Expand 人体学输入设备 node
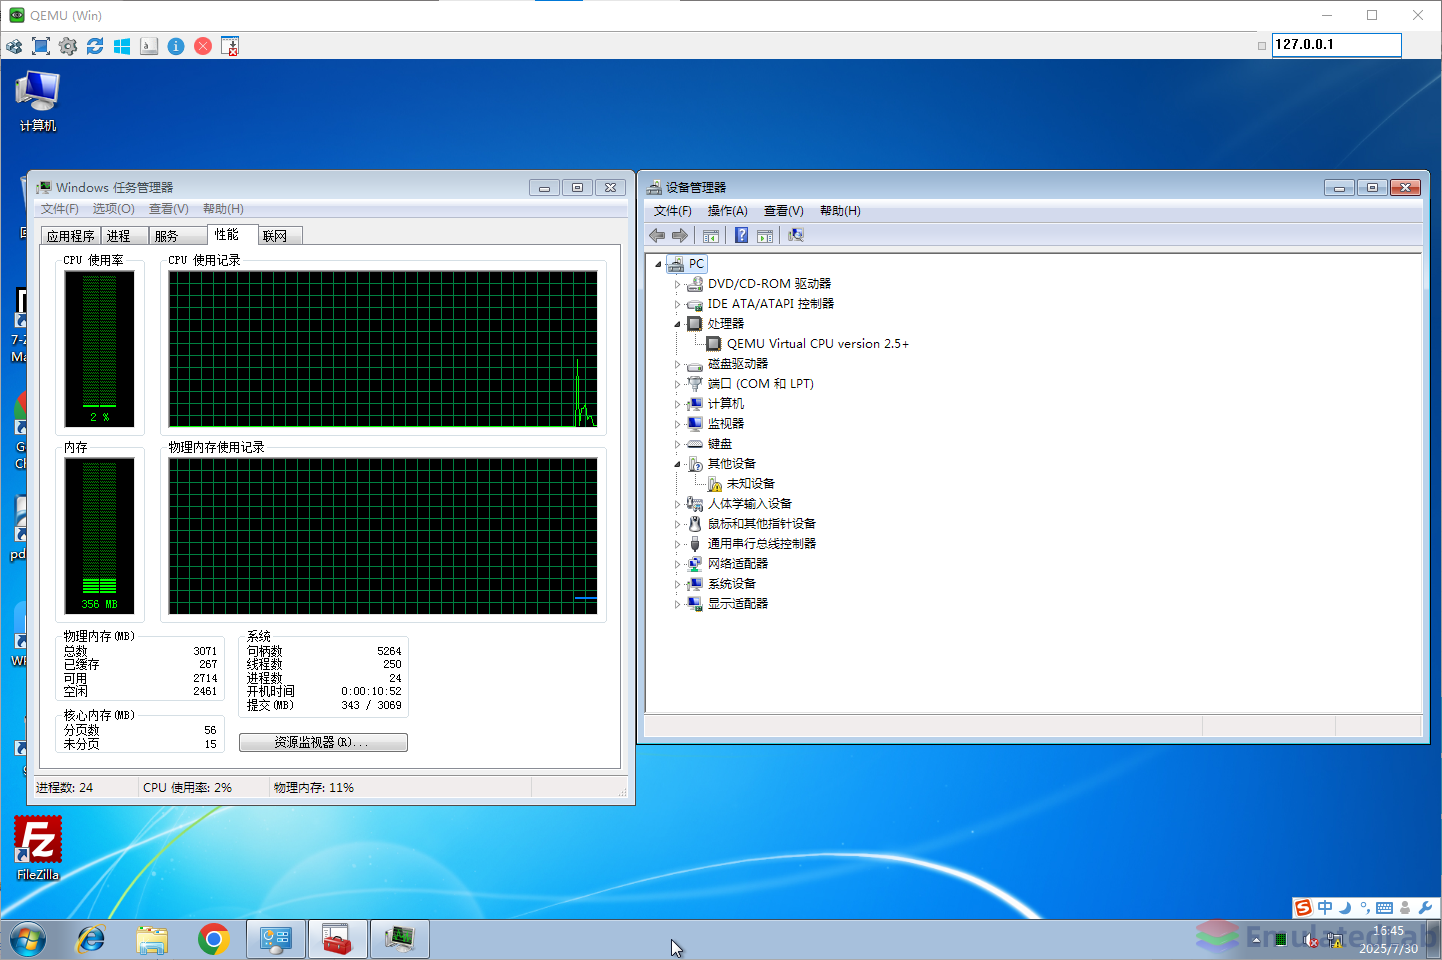1442x960 pixels. point(677,504)
